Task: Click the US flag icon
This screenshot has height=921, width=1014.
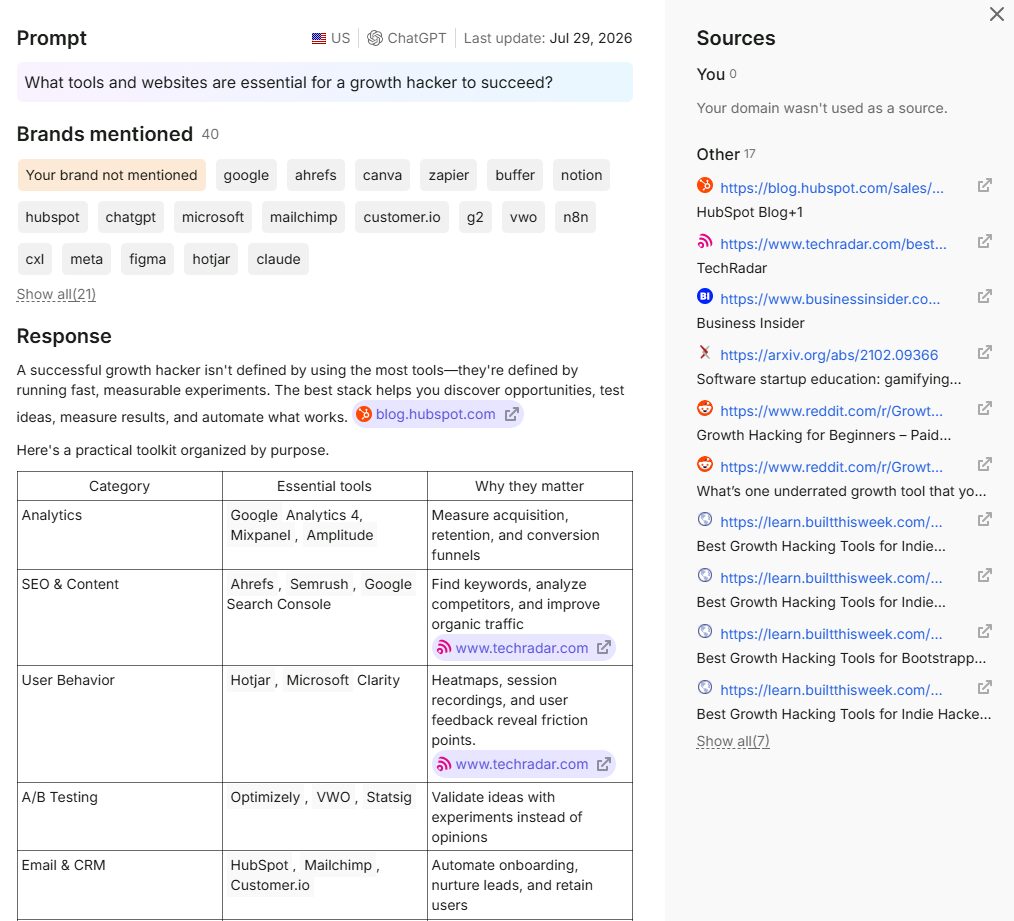Action: point(319,38)
